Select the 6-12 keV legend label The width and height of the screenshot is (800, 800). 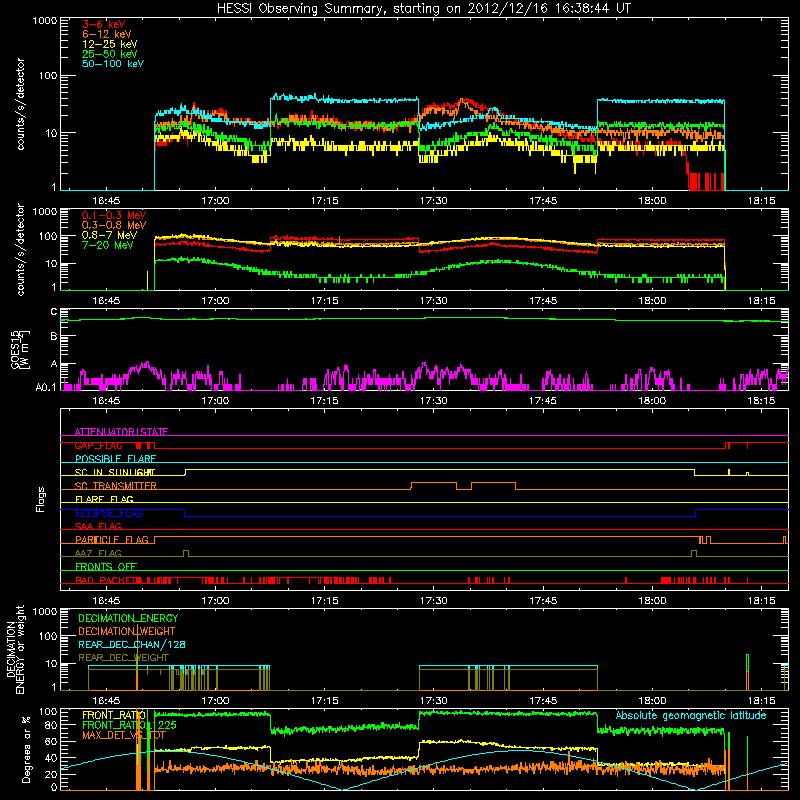click(107, 34)
